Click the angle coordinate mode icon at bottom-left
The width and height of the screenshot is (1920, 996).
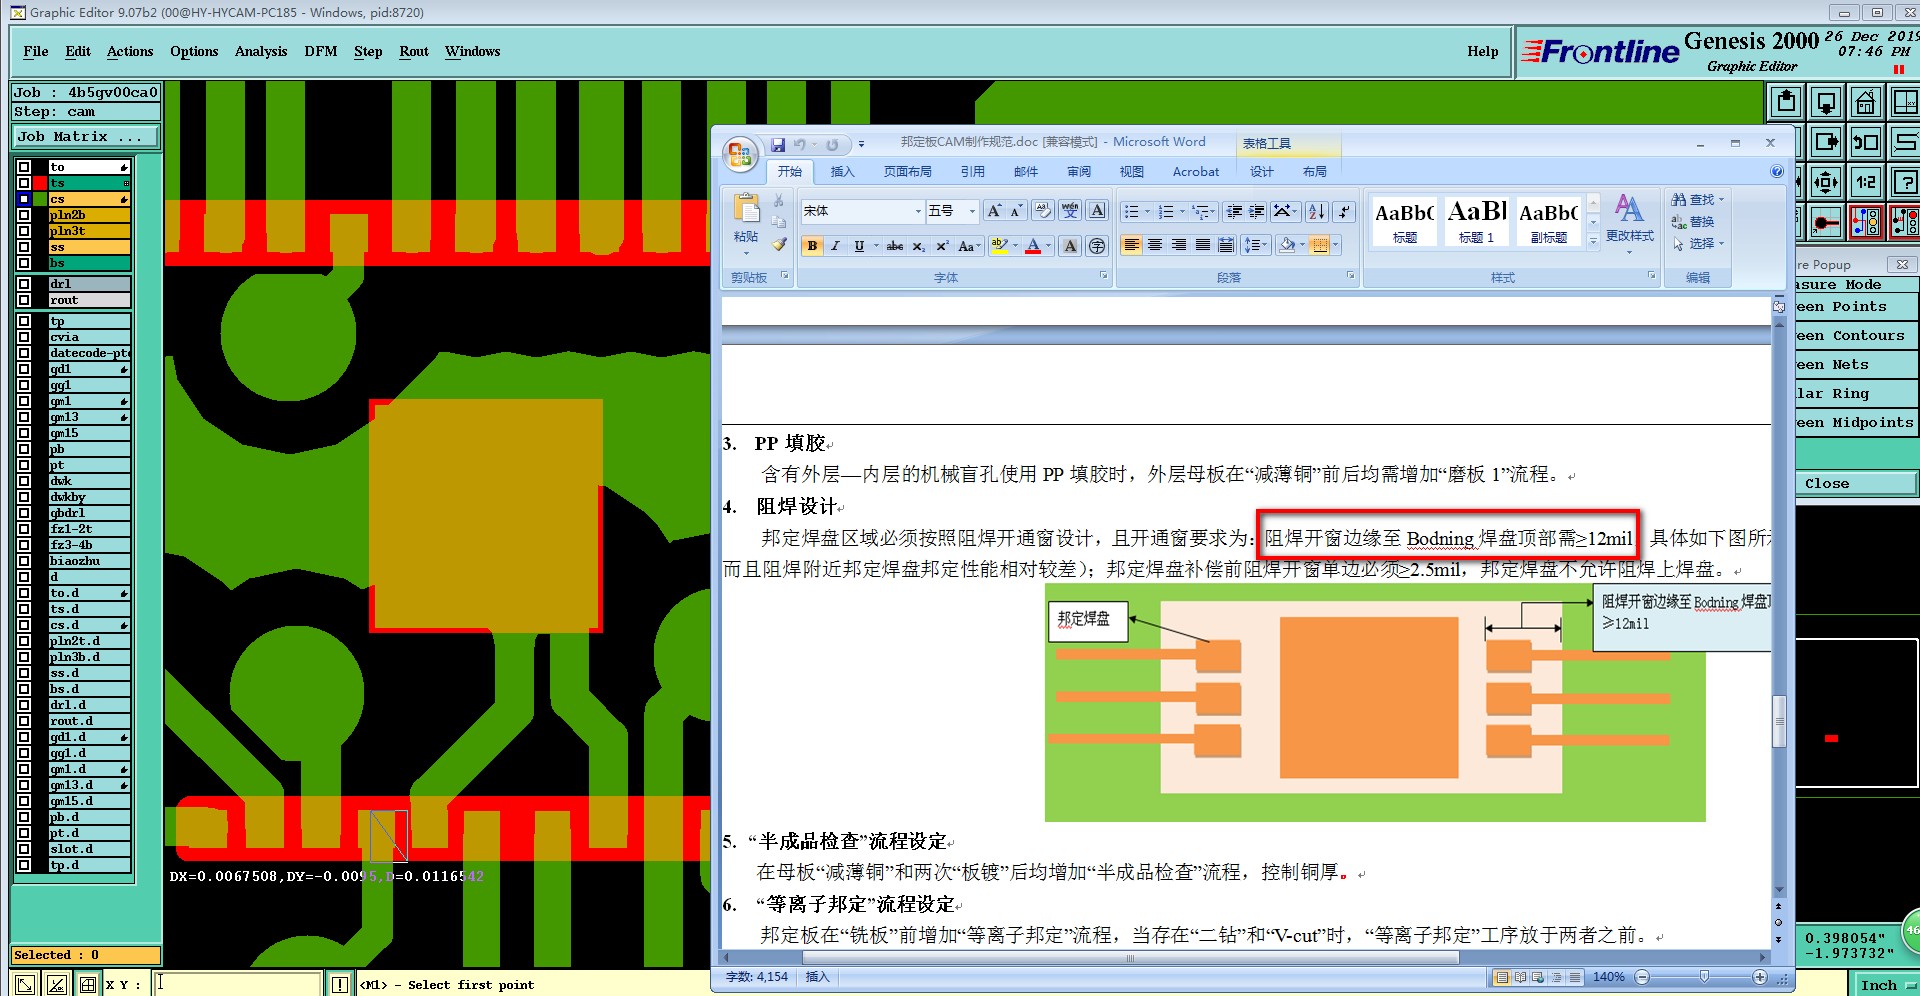(x=57, y=984)
